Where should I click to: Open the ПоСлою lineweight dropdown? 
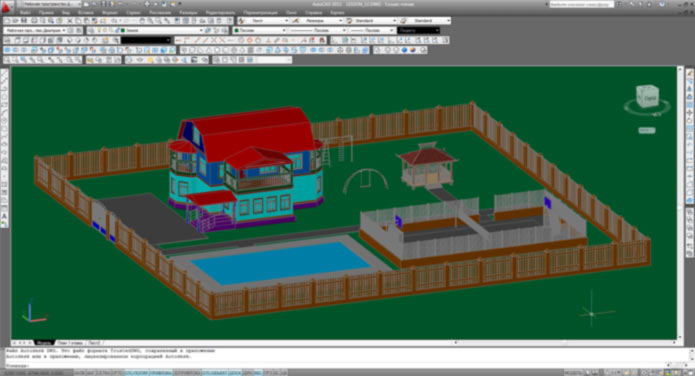coord(371,31)
